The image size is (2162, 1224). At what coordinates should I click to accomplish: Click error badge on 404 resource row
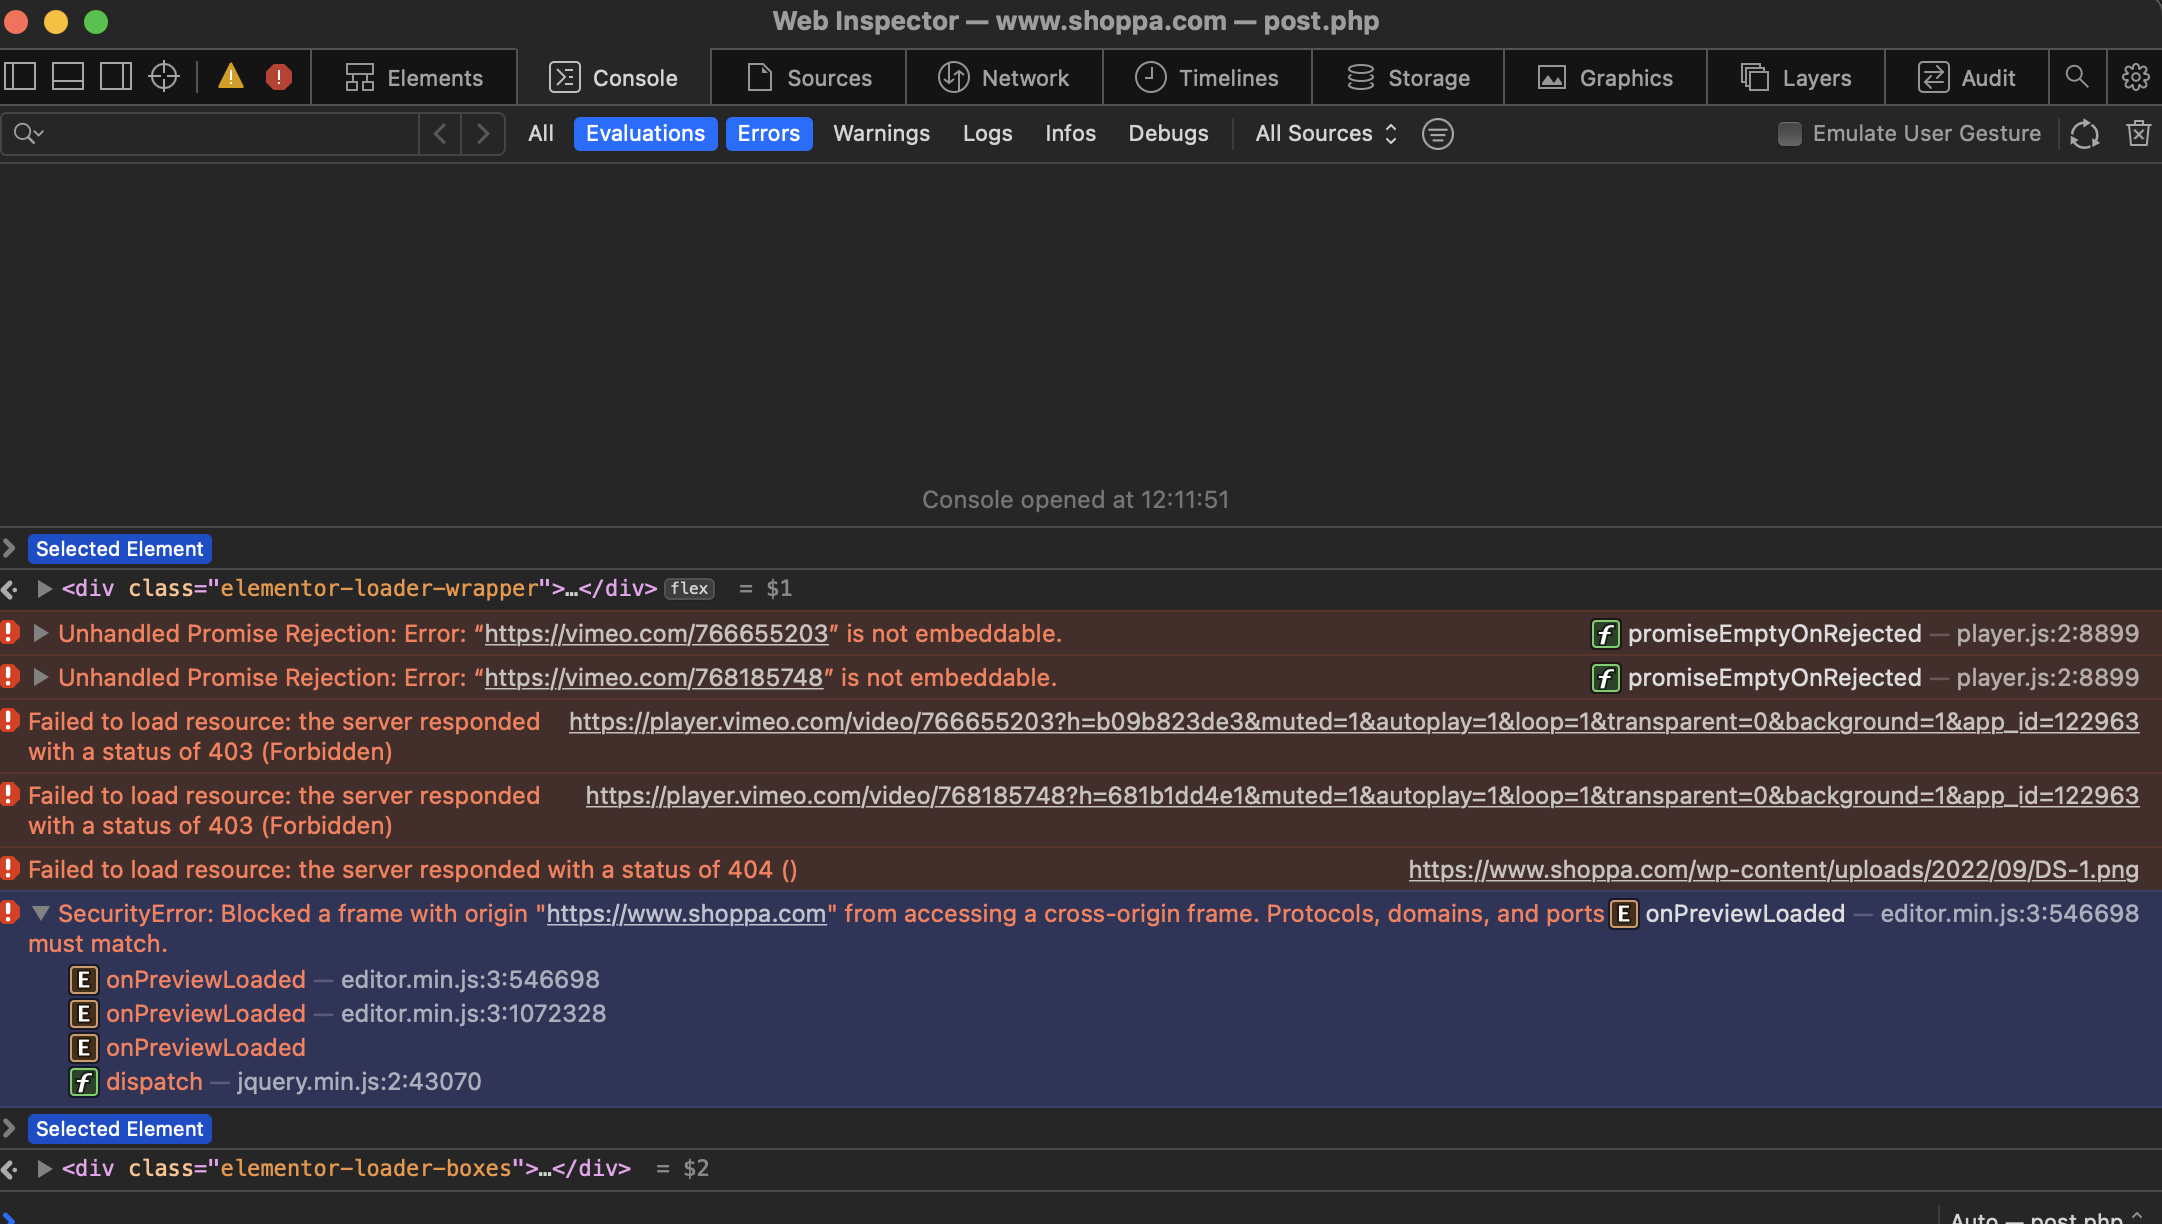tap(10, 869)
